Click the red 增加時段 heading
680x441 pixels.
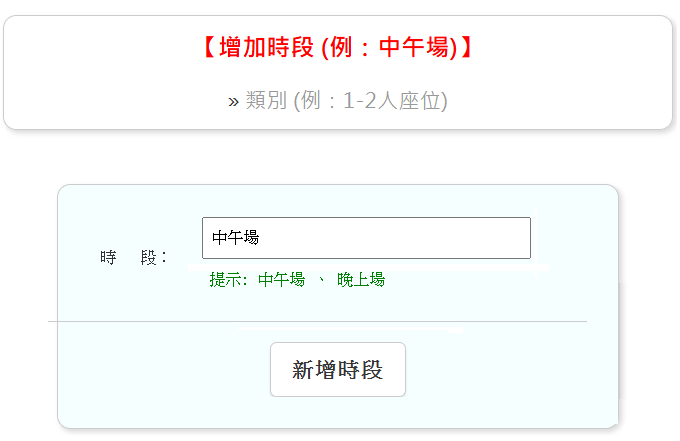pyautogui.click(x=337, y=48)
